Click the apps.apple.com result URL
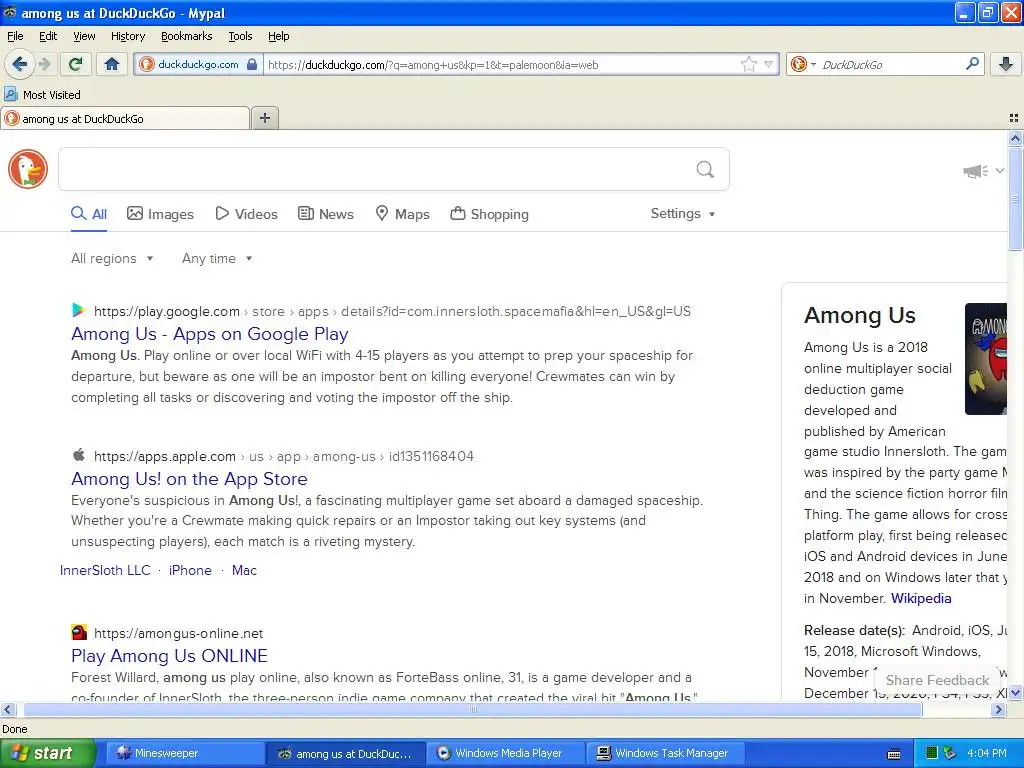The image size is (1024, 768). click(x=283, y=456)
